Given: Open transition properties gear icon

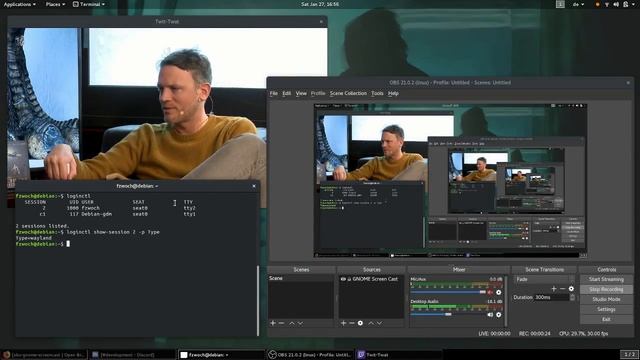Looking at the screenshot, I should (571, 289).
